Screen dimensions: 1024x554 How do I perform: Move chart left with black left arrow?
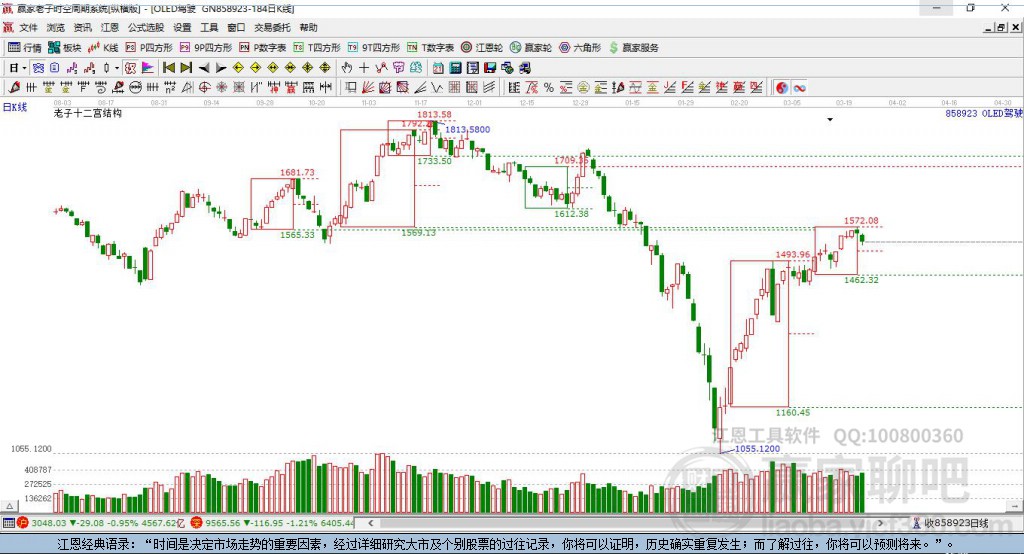tap(204, 67)
